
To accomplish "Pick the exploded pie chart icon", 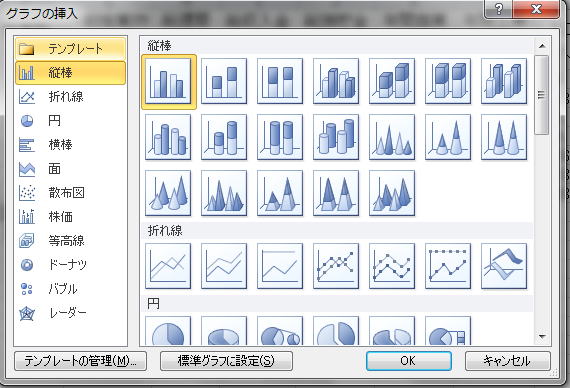I will [336, 331].
